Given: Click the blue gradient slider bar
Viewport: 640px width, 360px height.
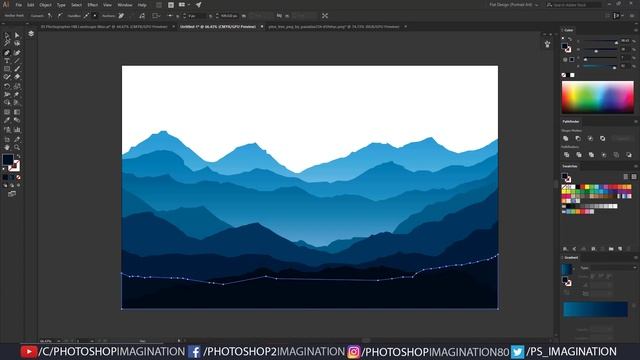Looking at the screenshot, I should click(596, 309).
